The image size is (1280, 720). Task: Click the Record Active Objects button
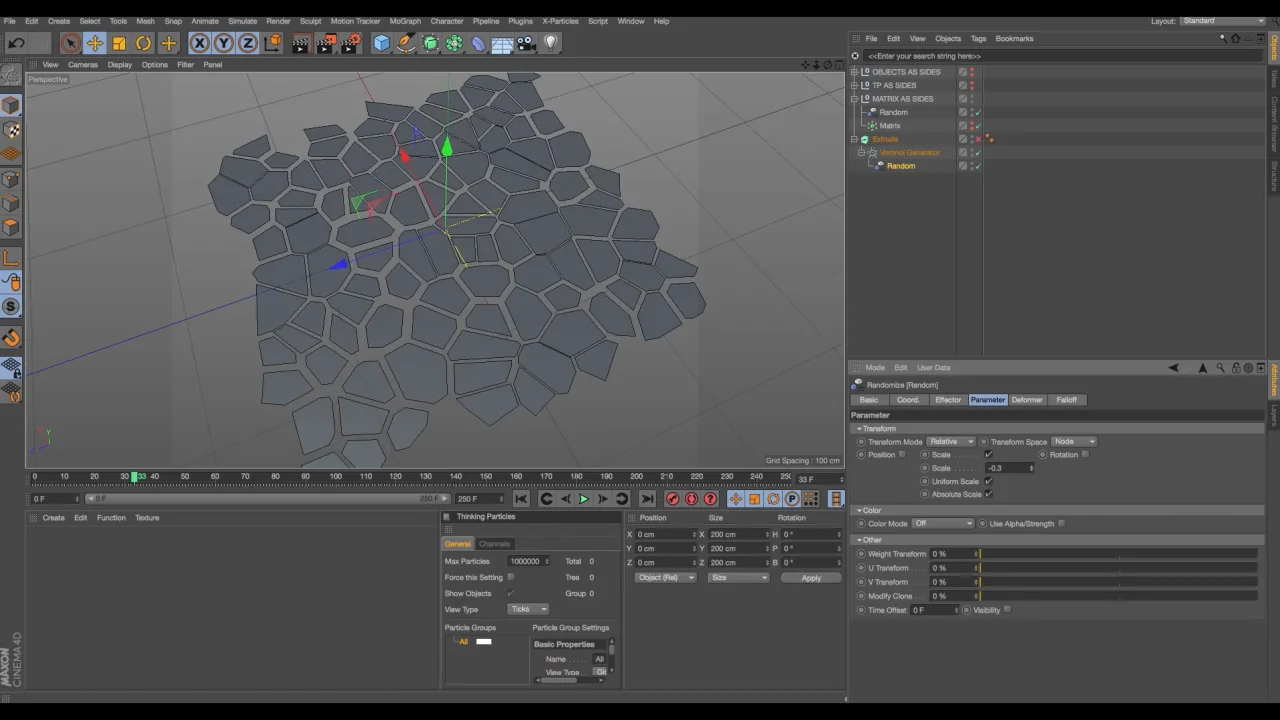672,499
